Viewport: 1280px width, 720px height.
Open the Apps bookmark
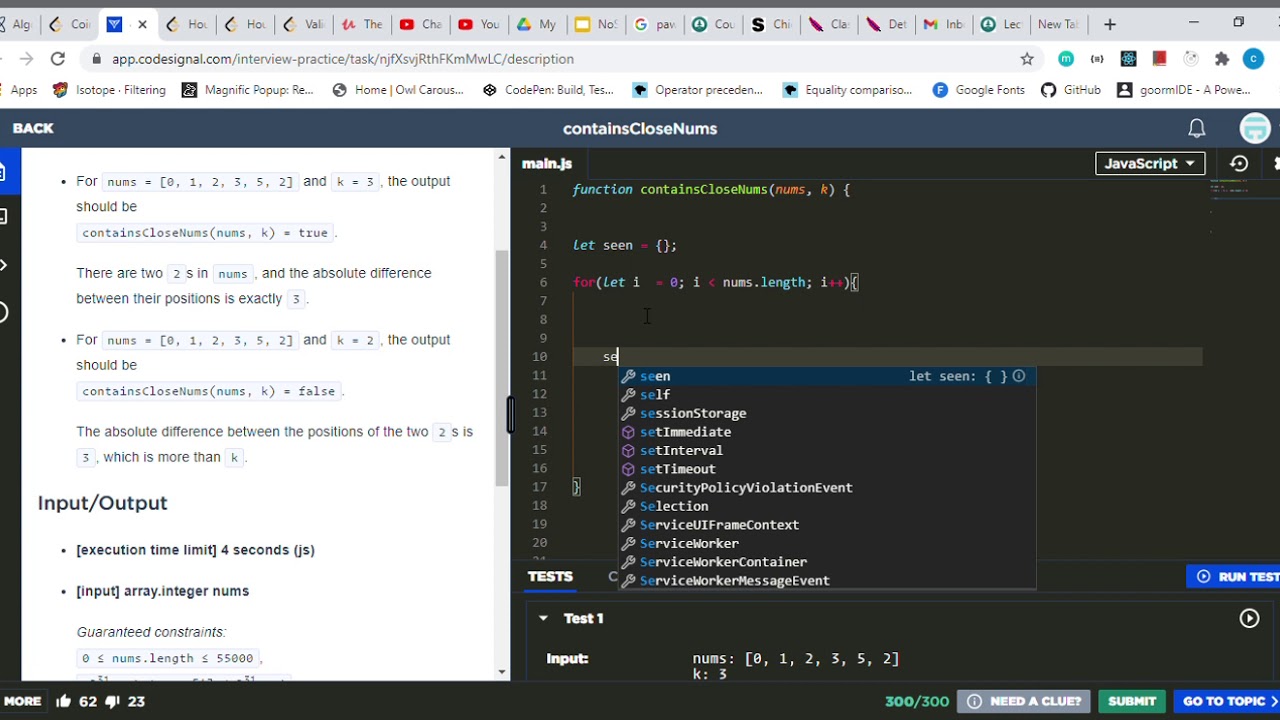[x=23, y=90]
